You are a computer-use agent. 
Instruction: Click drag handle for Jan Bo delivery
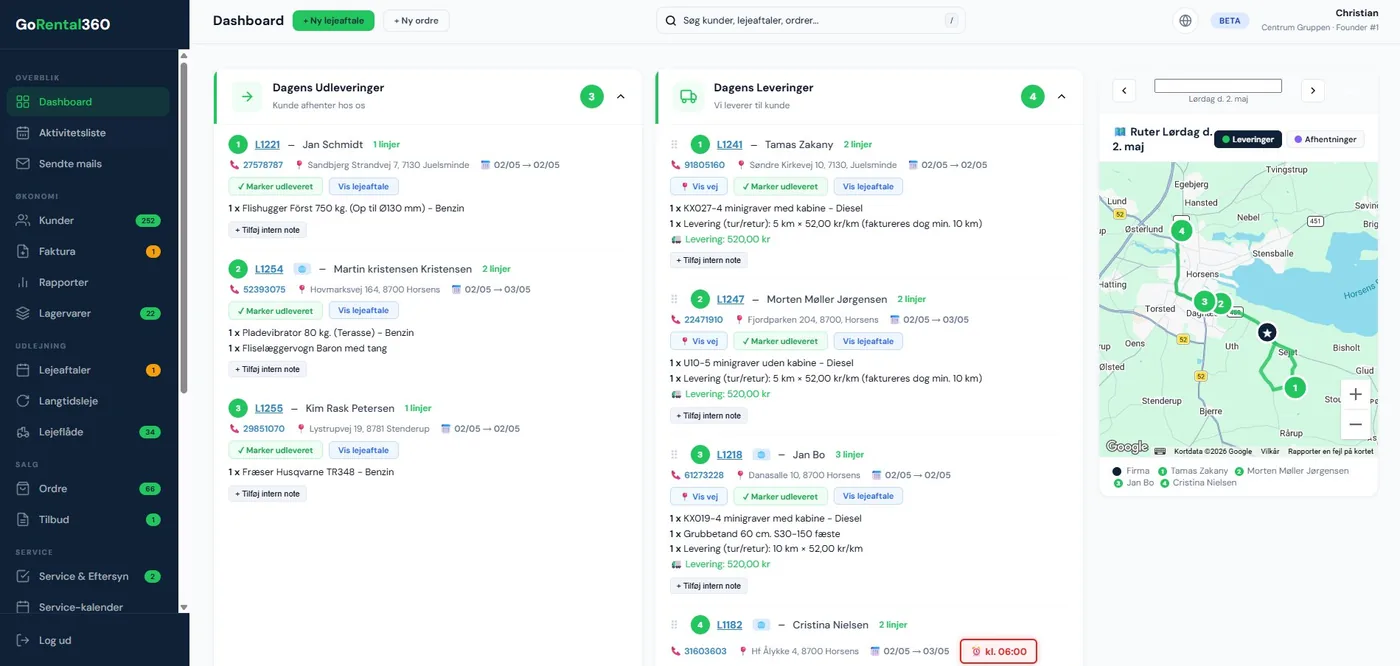pyautogui.click(x=674, y=455)
